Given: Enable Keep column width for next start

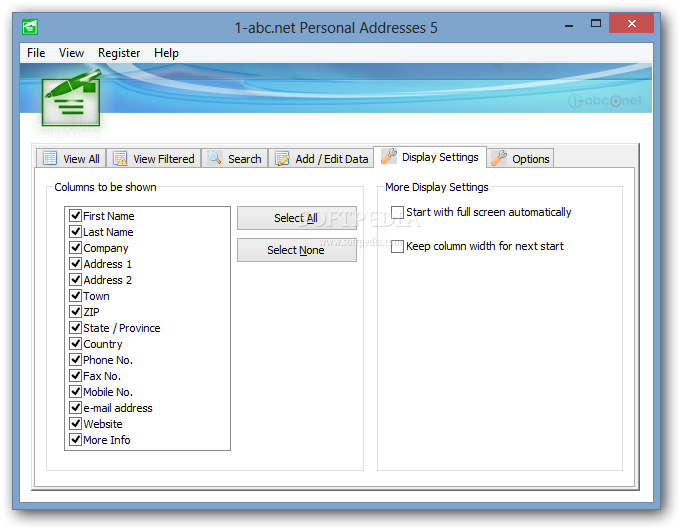Looking at the screenshot, I should coord(397,246).
